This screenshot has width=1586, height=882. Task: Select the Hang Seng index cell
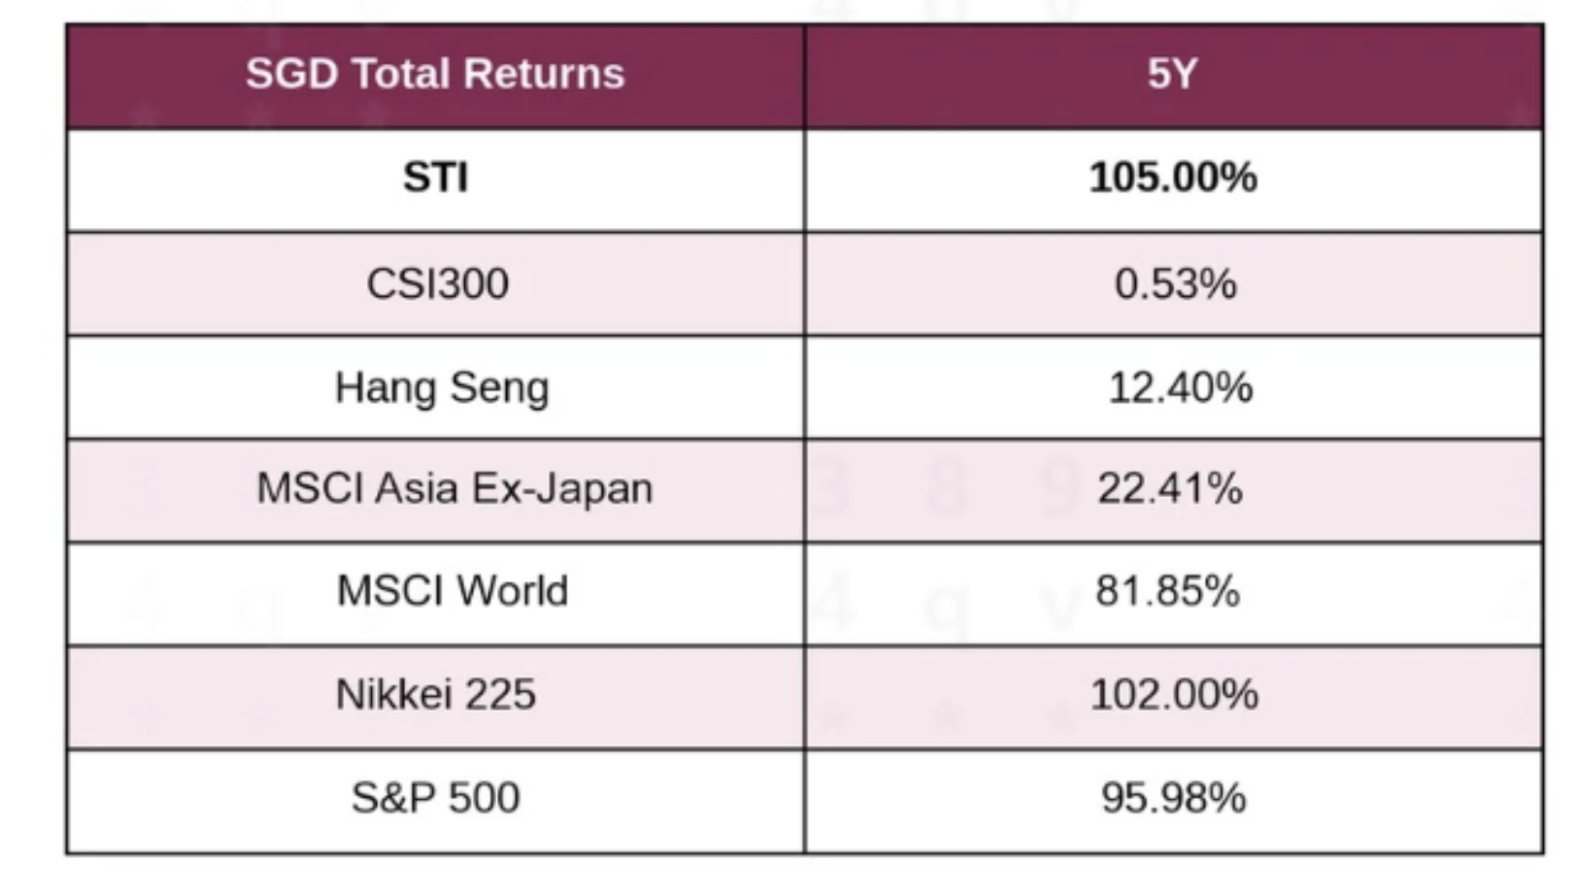pyautogui.click(x=442, y=388)
